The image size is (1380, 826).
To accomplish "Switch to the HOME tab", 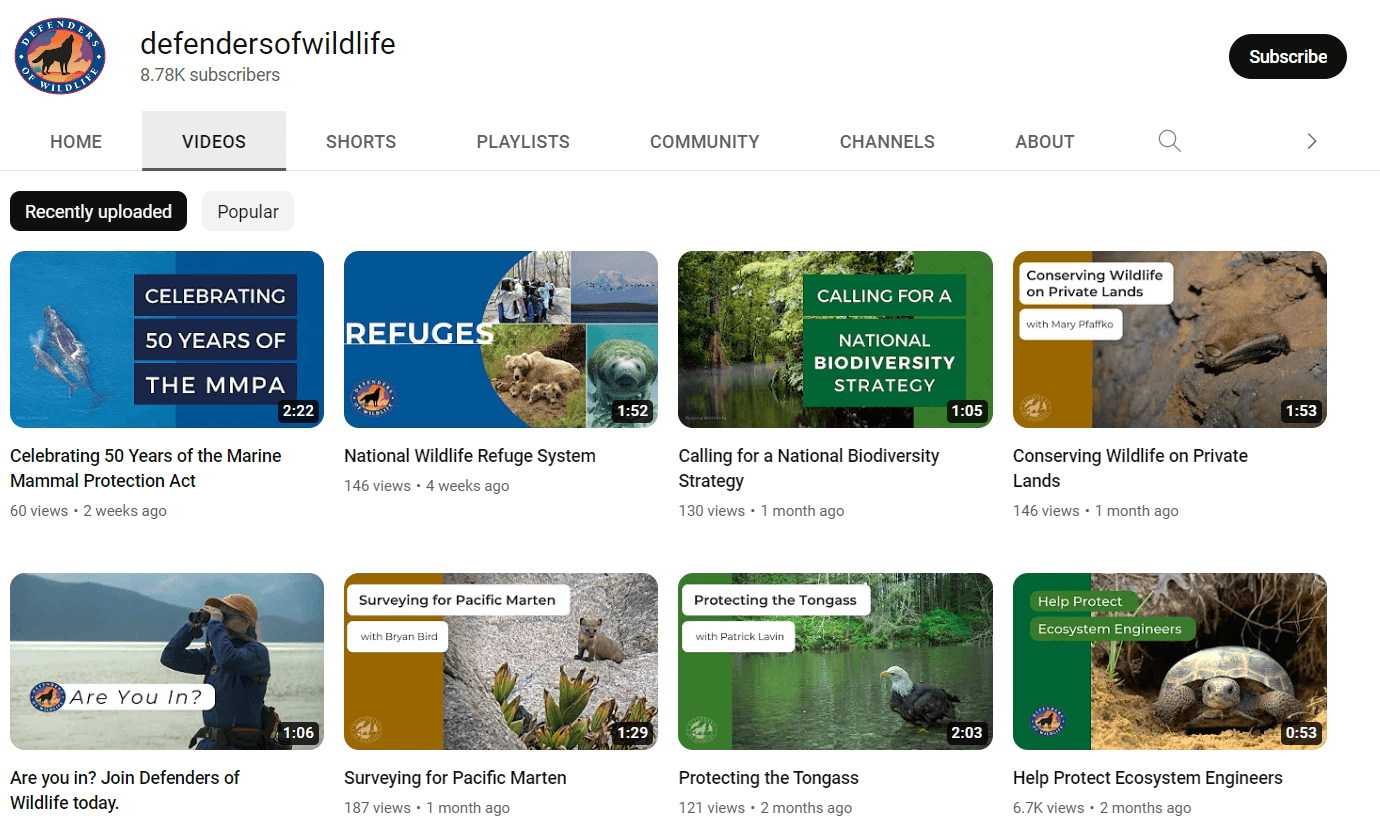I will click(76, 141).
